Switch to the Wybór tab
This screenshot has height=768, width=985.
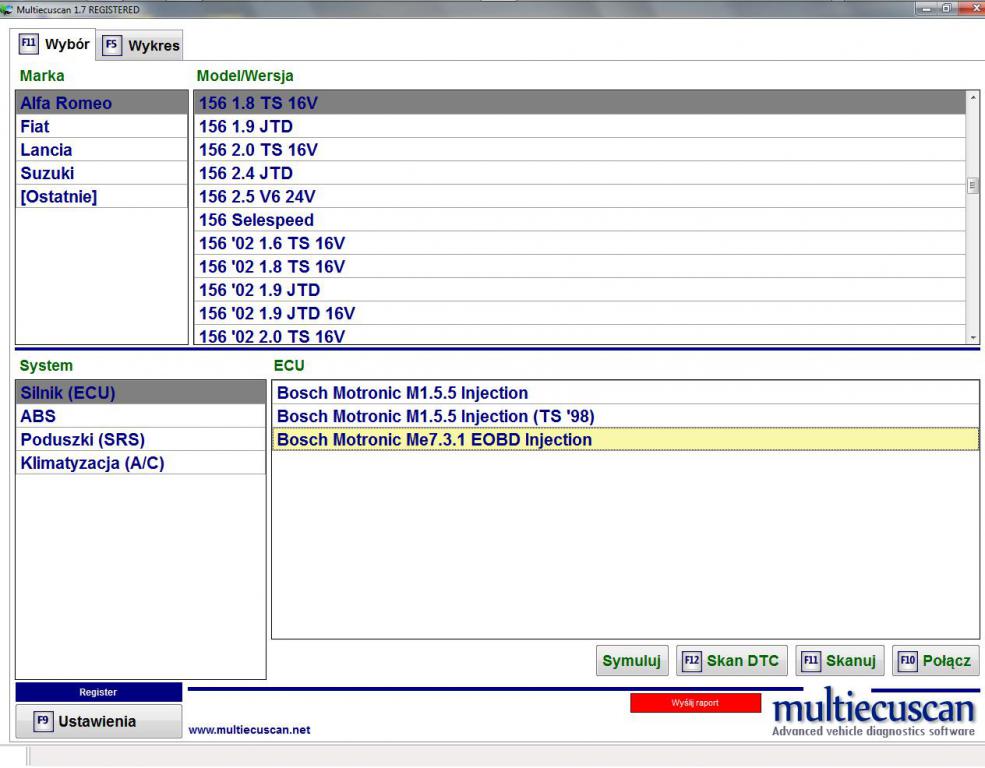coord(57,45)
